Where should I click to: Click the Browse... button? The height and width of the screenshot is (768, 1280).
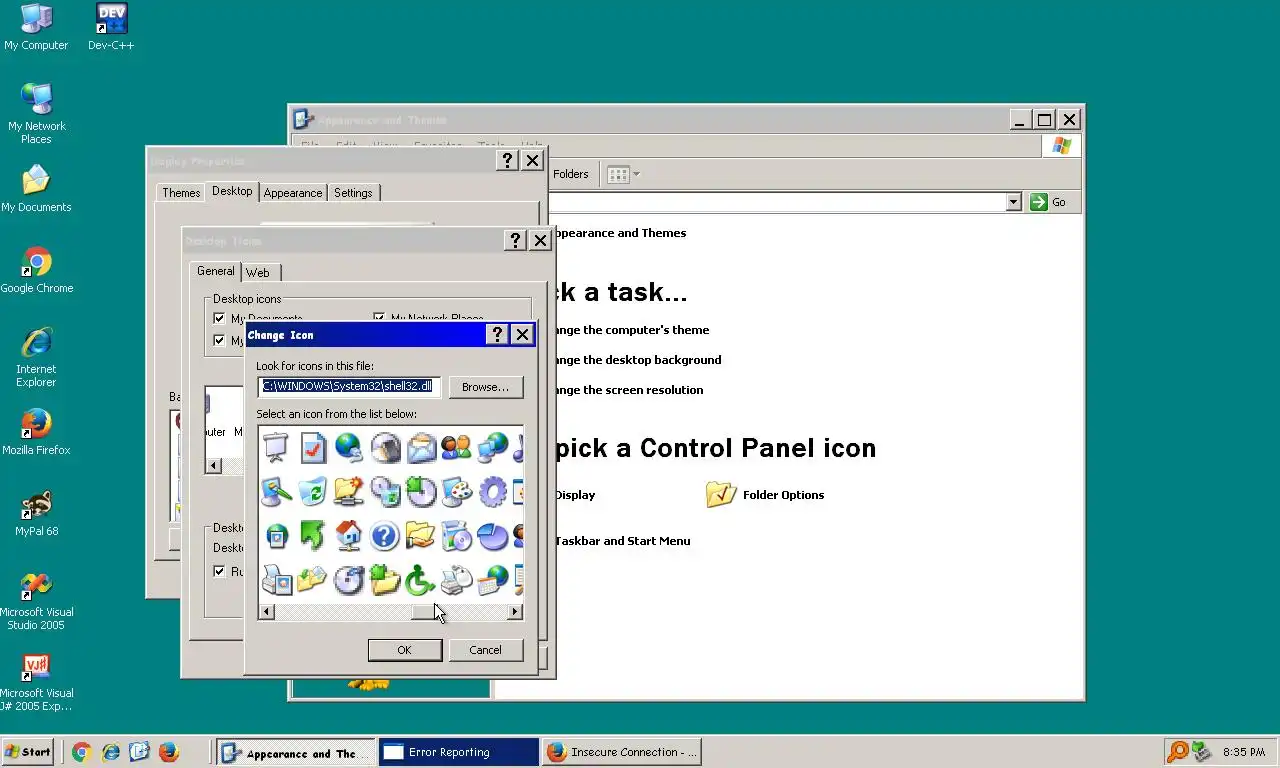[x=486, y=387]
